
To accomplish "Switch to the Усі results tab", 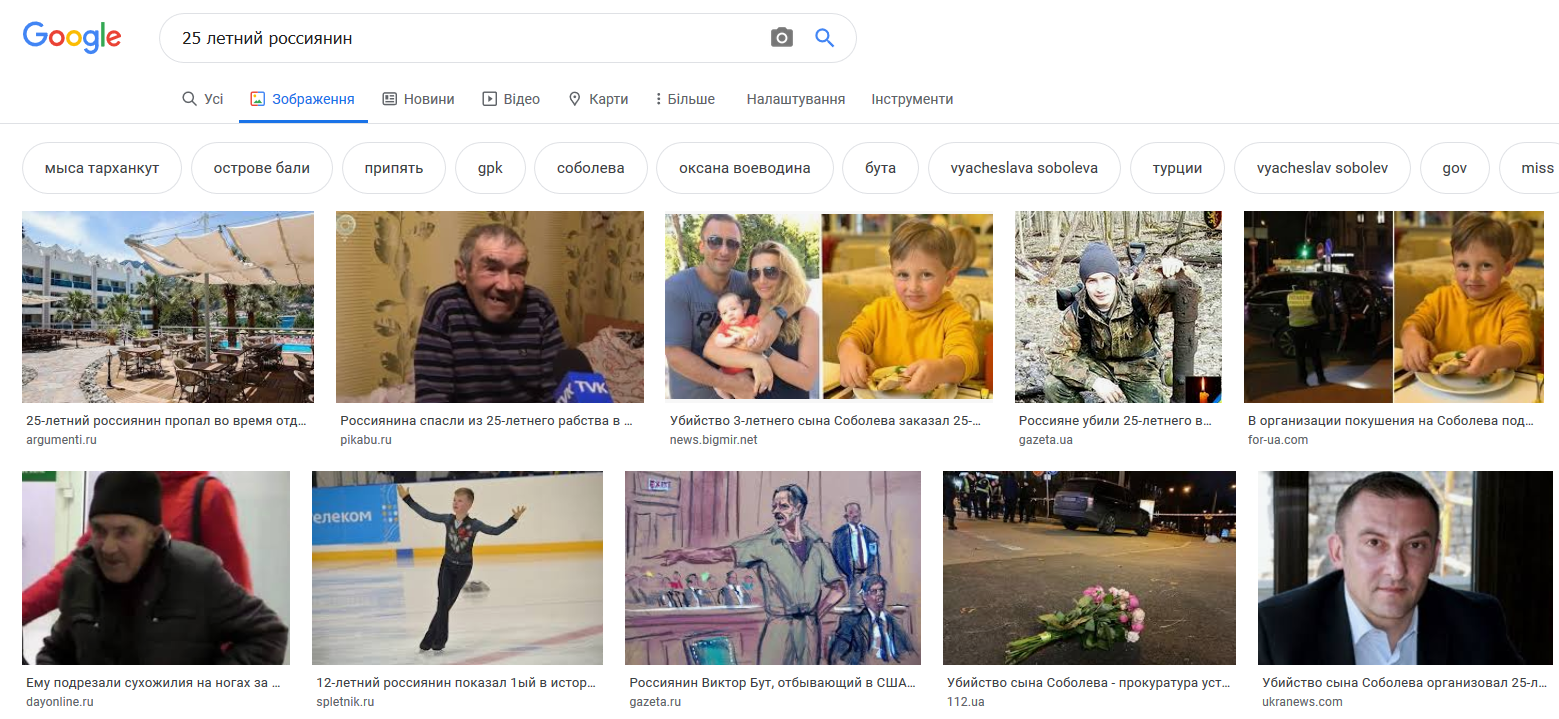I will coord(203,99).
